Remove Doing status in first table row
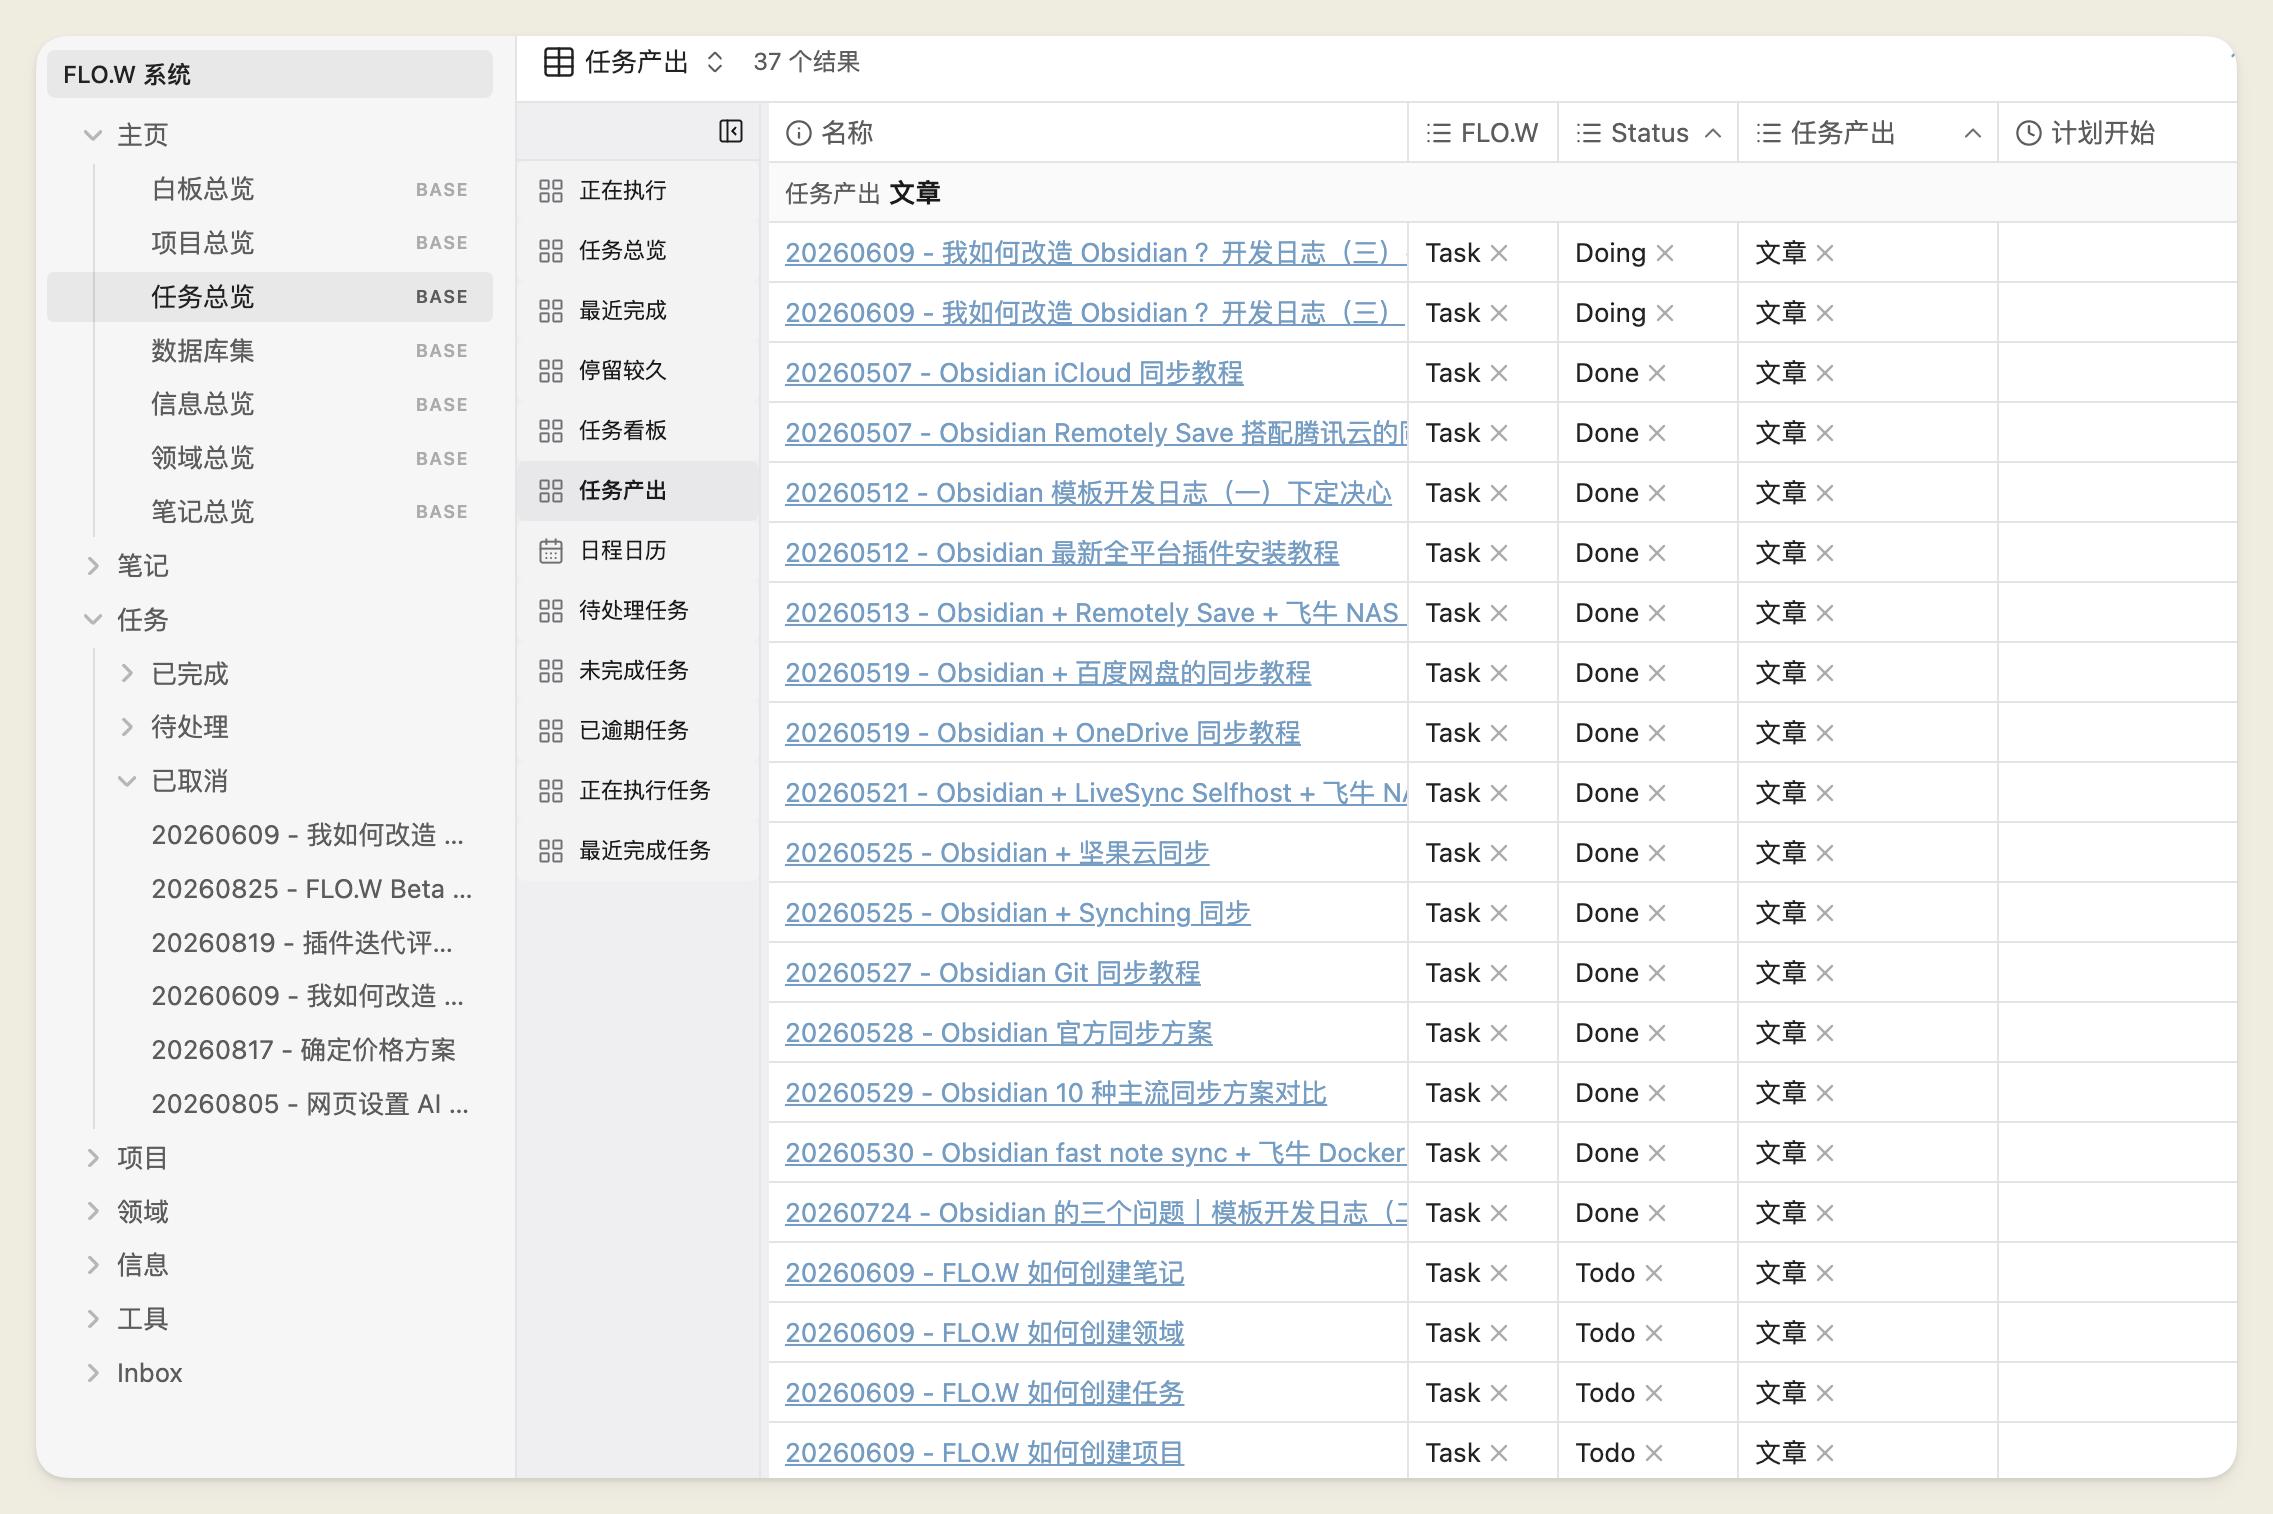 tap(1665, 254)
